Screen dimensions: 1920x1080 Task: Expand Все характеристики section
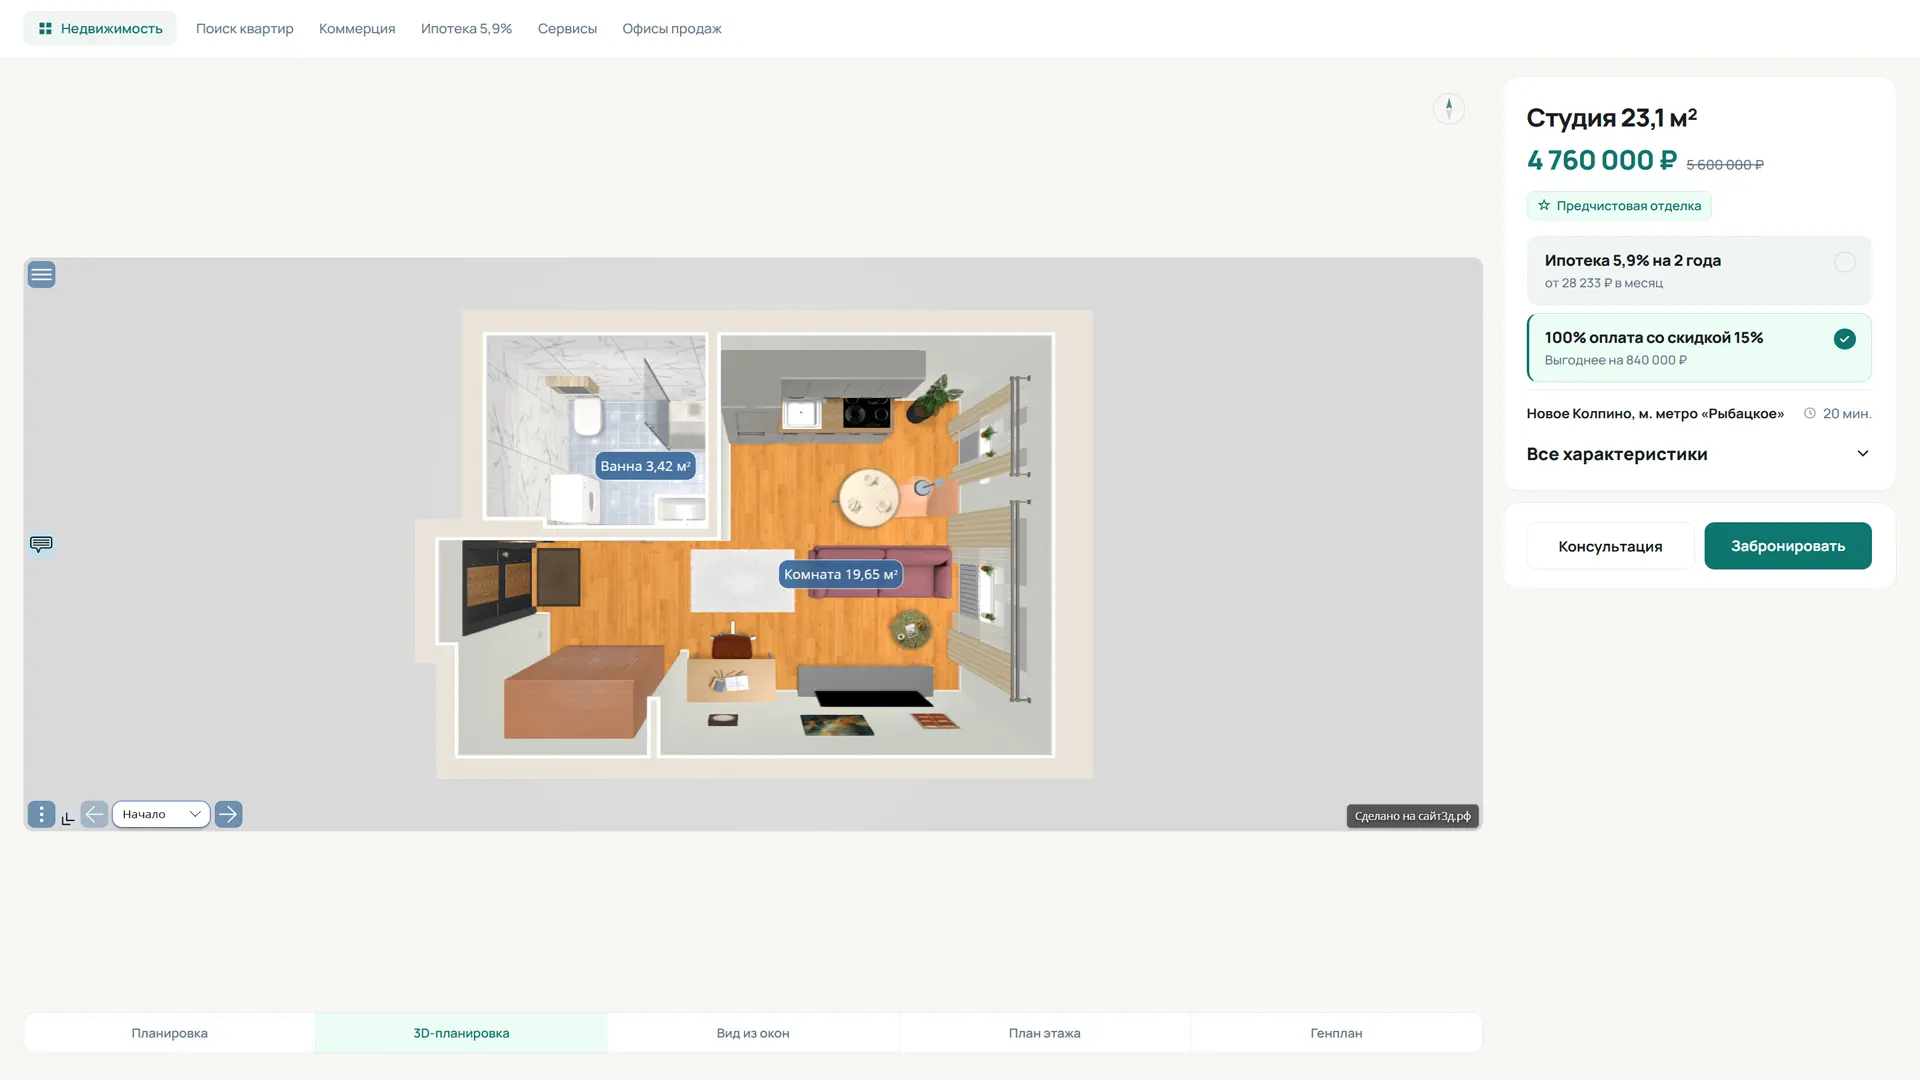pos(1699,454)
